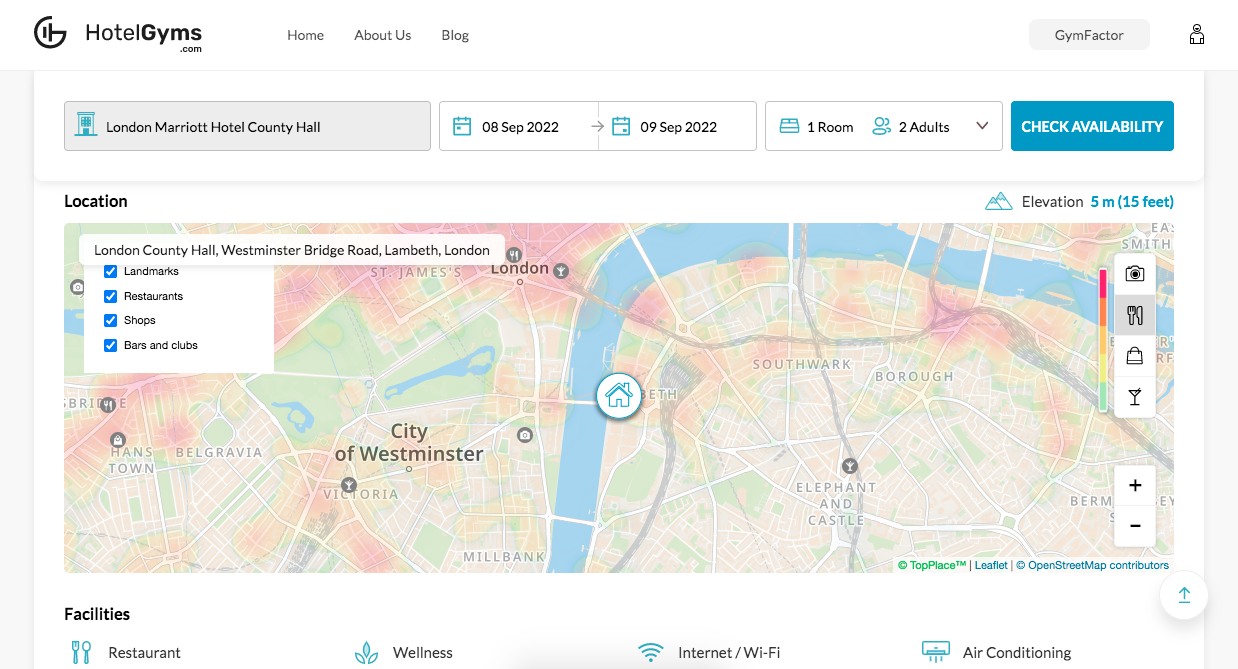Click the Restaurant facility icon

click(x=81, y=652)
